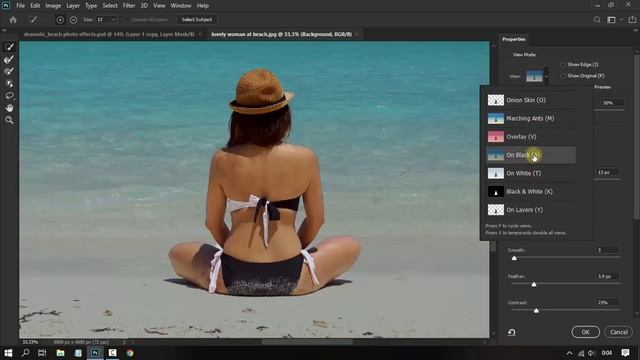Open the notification center icon

click(x=625, y=353)
